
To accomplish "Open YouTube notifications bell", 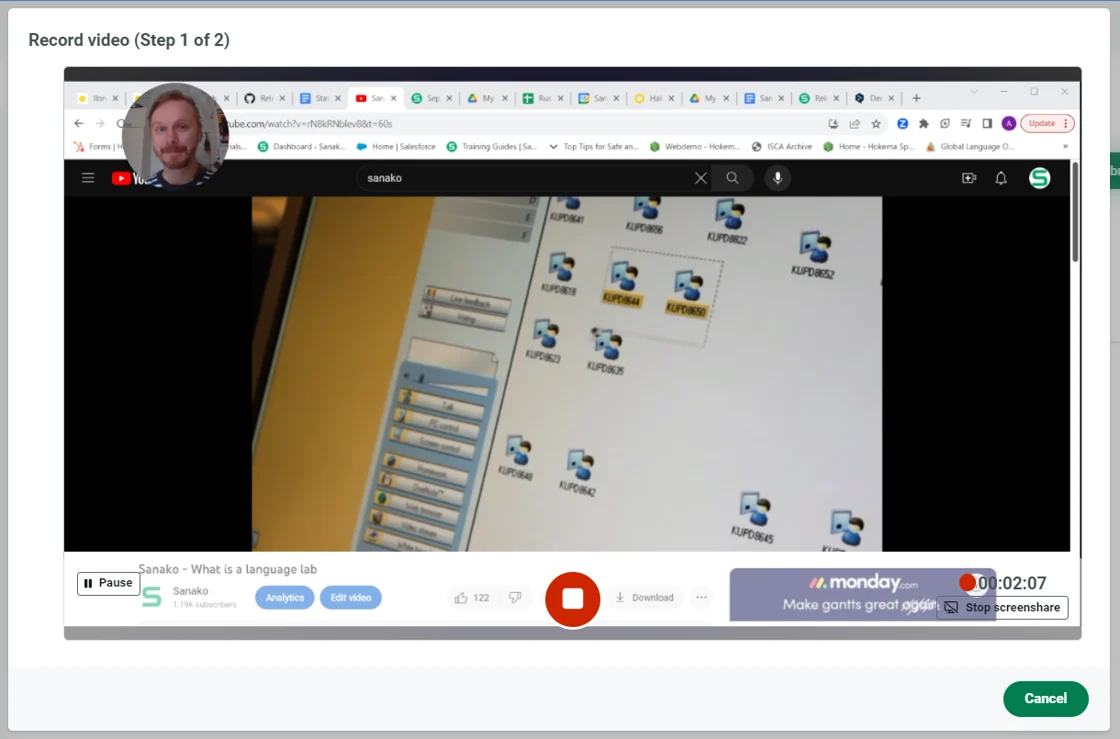I will tap(1001, 178).
